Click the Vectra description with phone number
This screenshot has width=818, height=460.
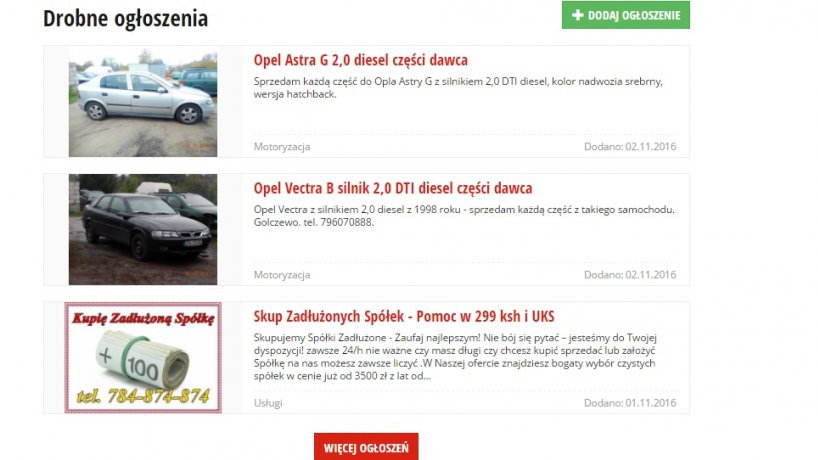[464, 215]
